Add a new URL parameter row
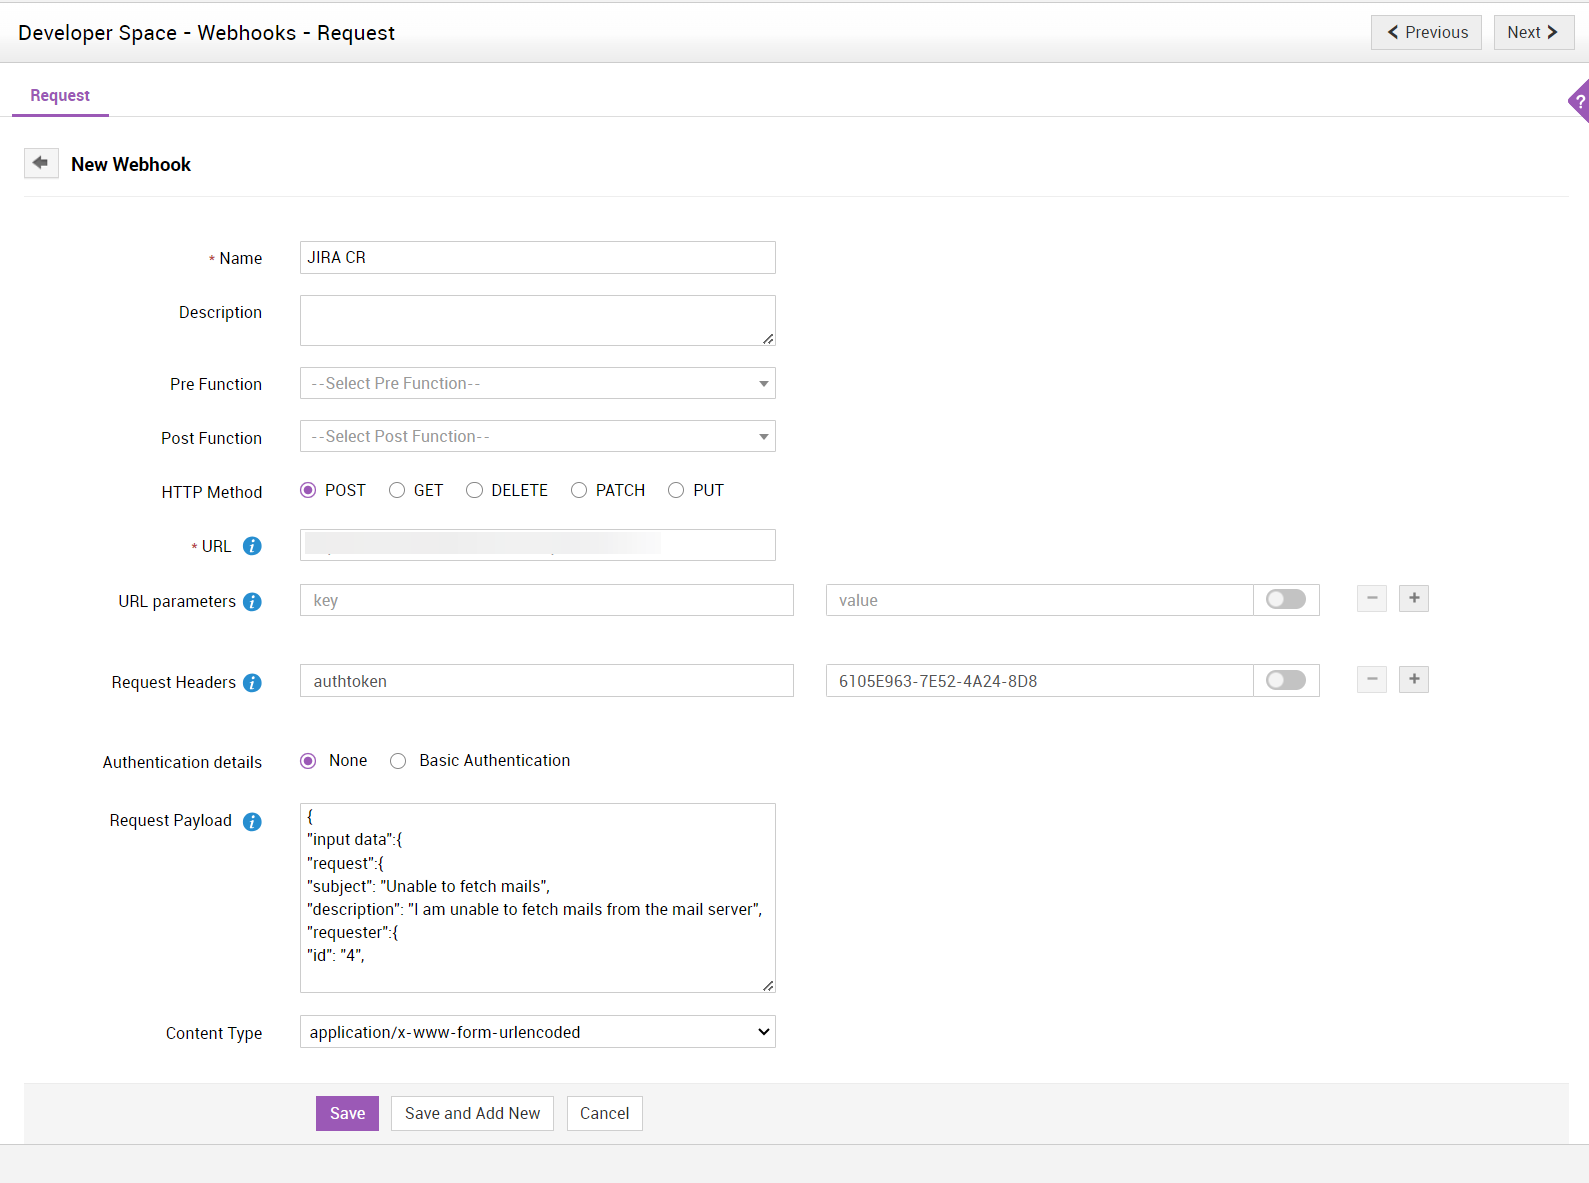Viewport: 1589px width, 1183px height. (1413, 599)
